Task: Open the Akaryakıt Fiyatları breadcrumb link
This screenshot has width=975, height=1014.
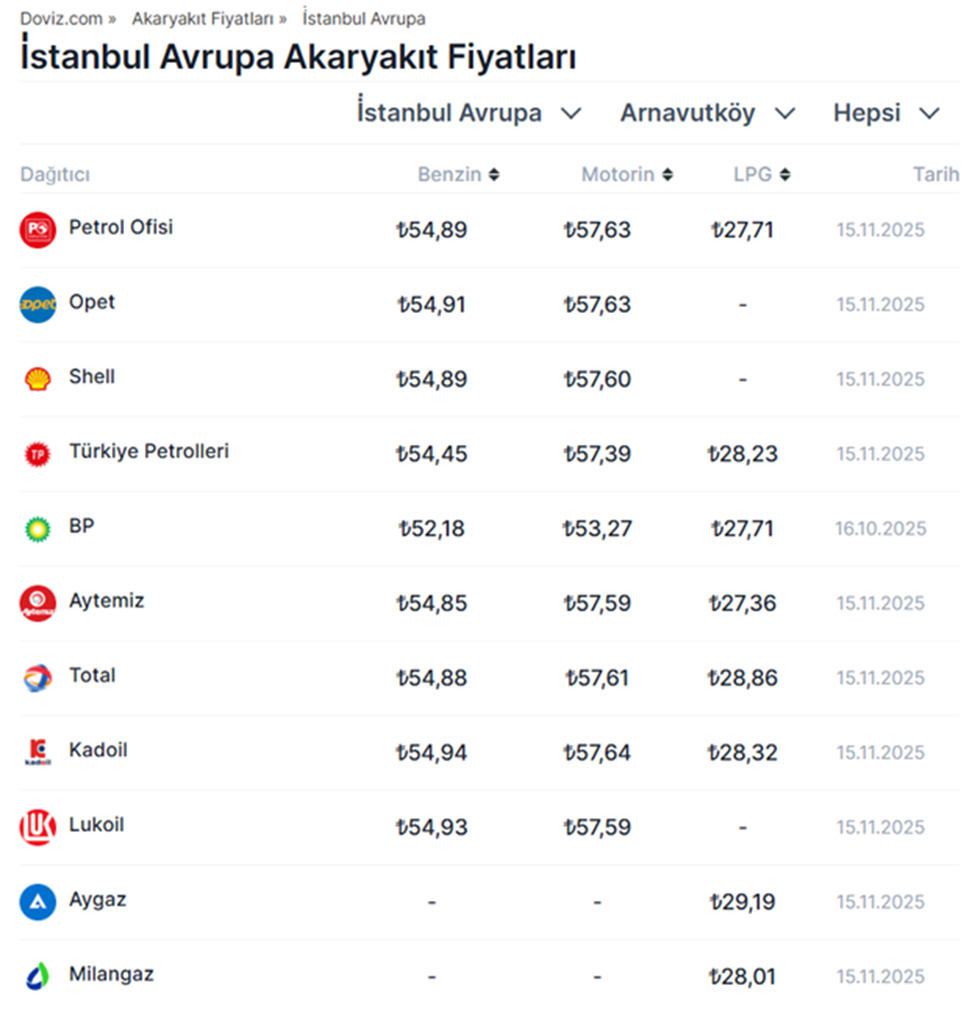Action: 202,18
